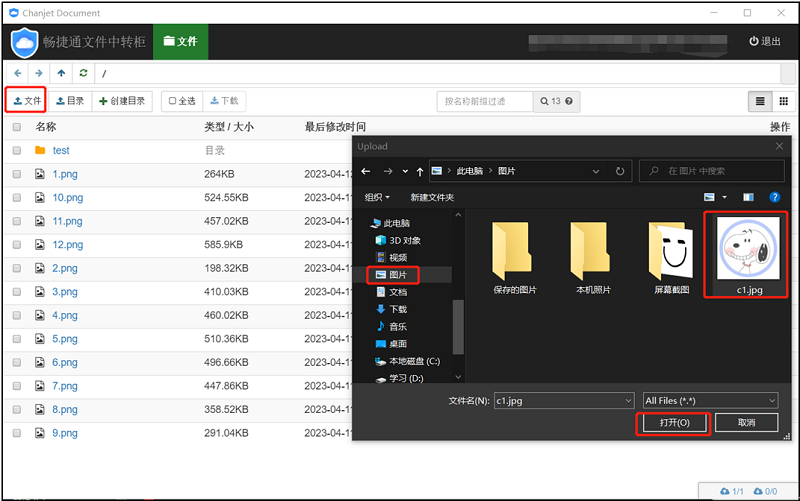
Task: Expand the file name combo box
Action: (x=627, y=400)
